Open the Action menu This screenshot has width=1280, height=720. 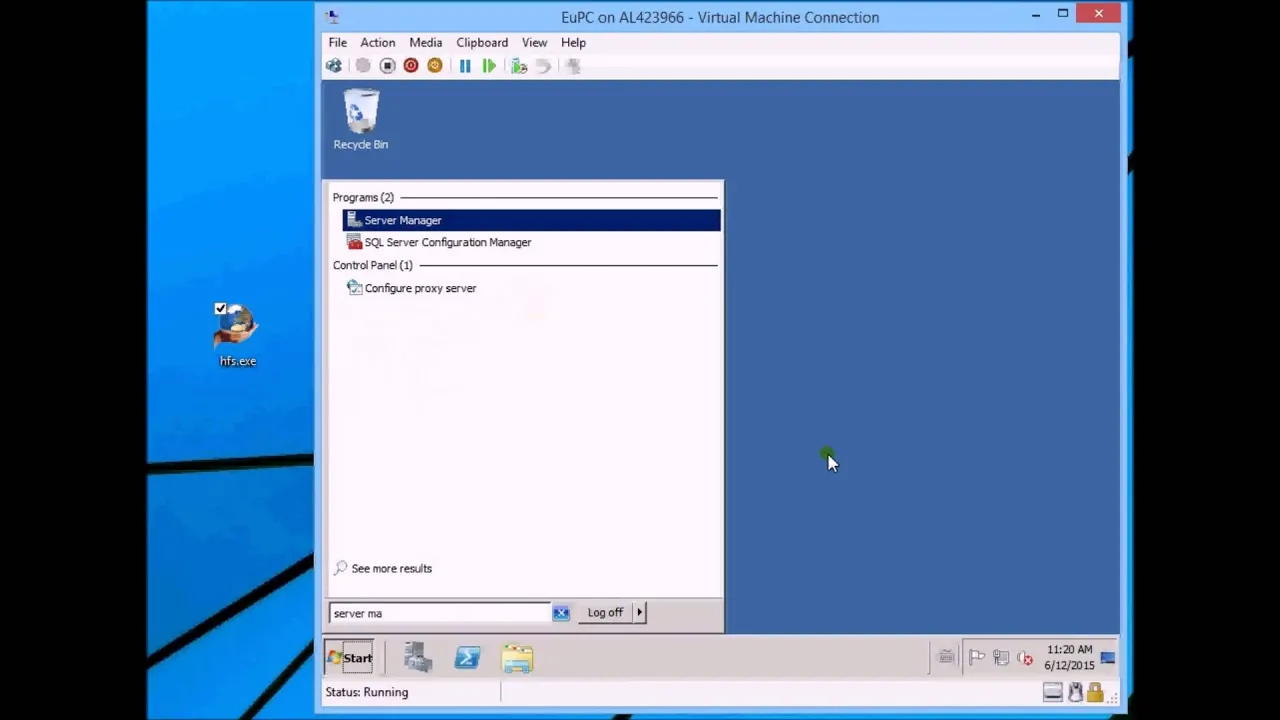(x=378, y=43)
